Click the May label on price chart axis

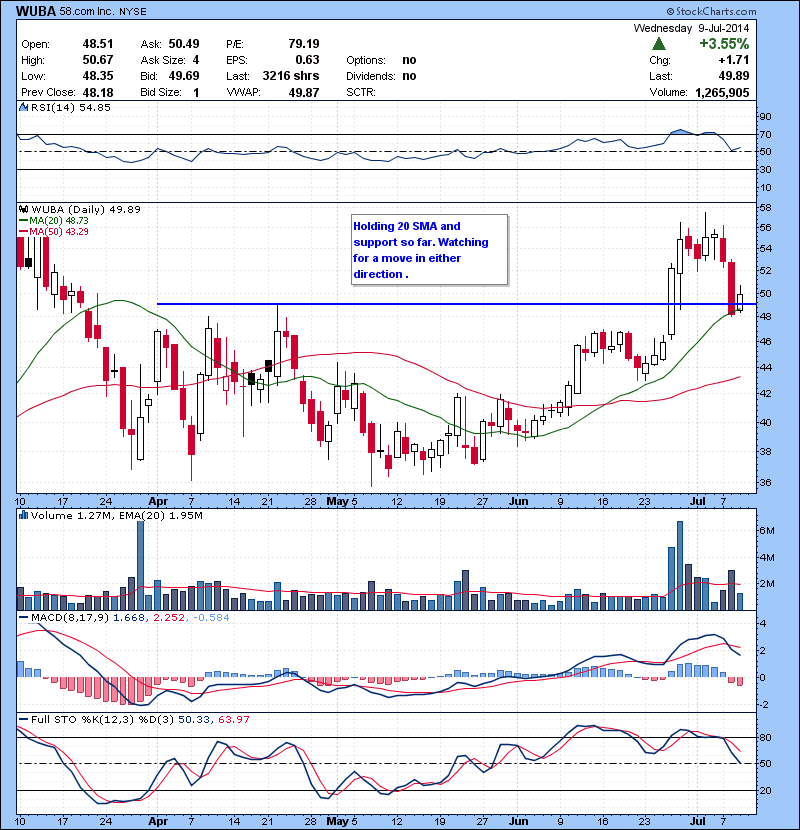tap(337, 501)
